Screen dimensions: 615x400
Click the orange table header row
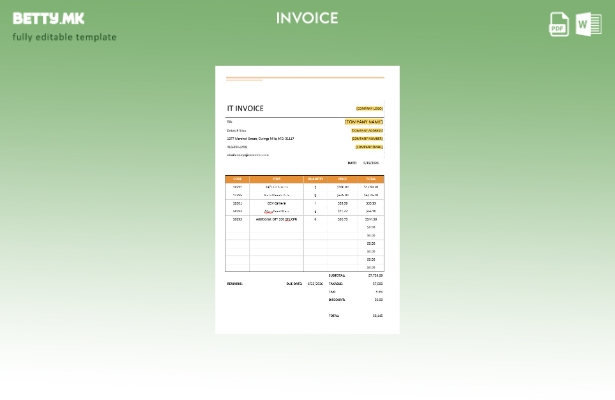point(304,179)
